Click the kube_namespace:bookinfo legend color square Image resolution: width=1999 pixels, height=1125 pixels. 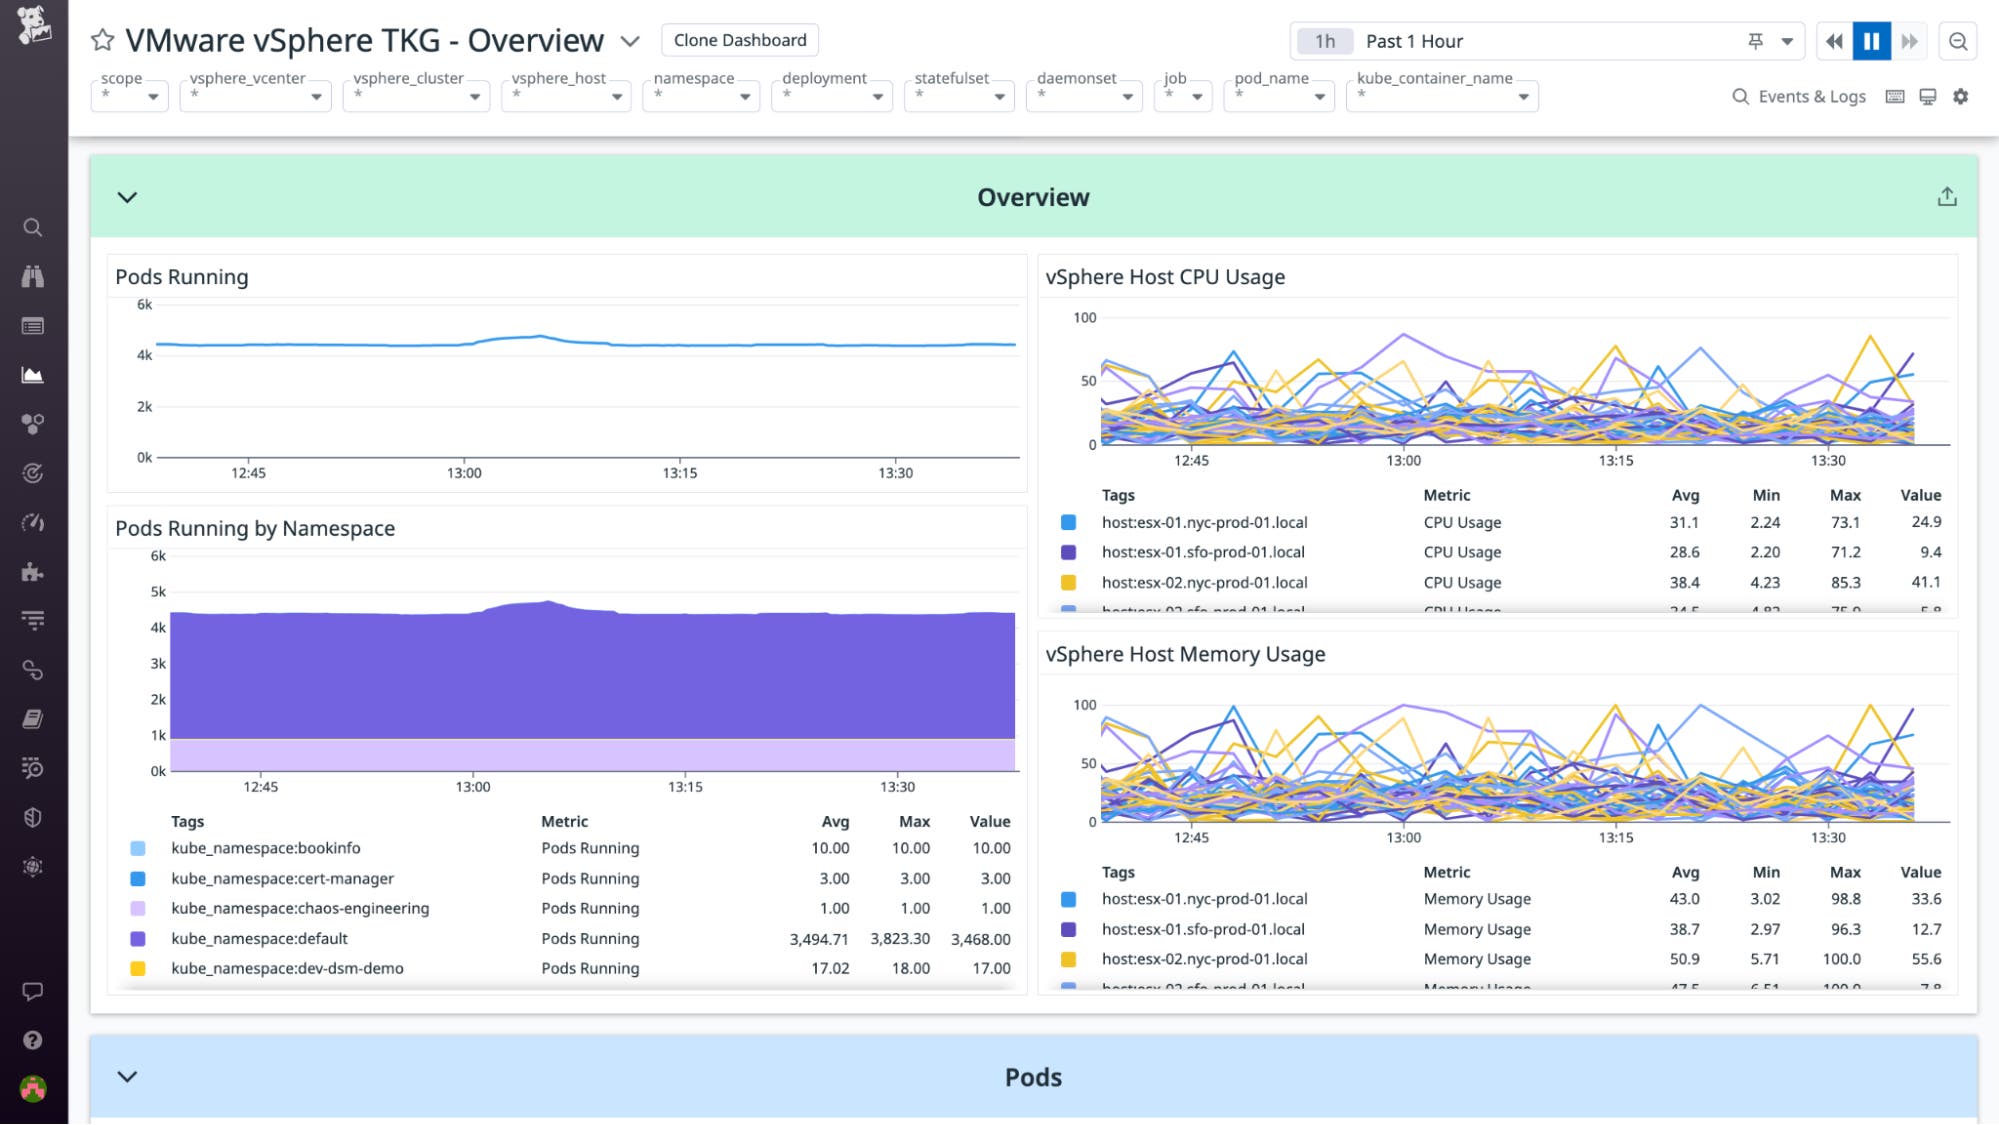click(140, 847)
